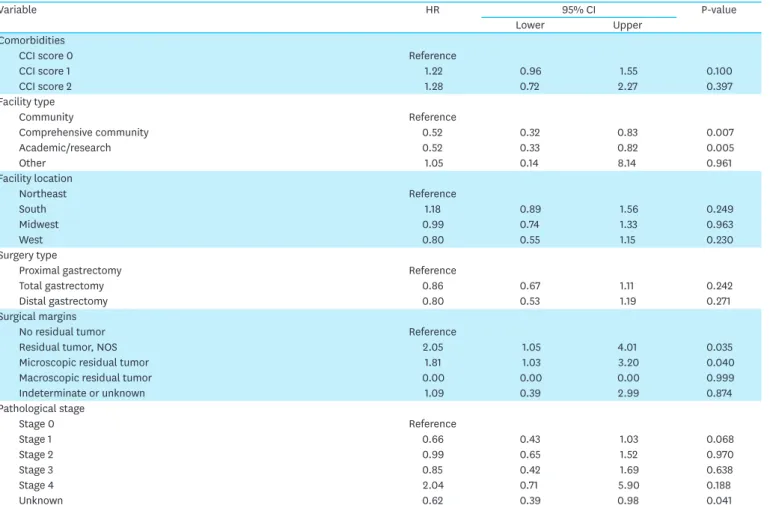The height and width of the screenshot is (505, 770).
Task: Click P-value 0.005 for Academic/research
Action: click(720, 148)
